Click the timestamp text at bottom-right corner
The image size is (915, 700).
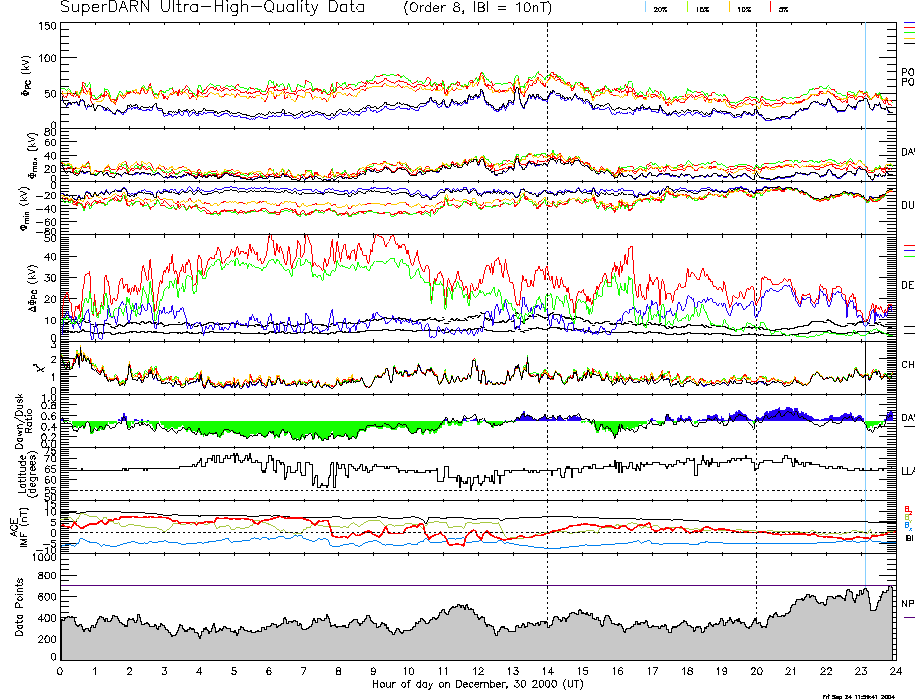pos(858,695)
